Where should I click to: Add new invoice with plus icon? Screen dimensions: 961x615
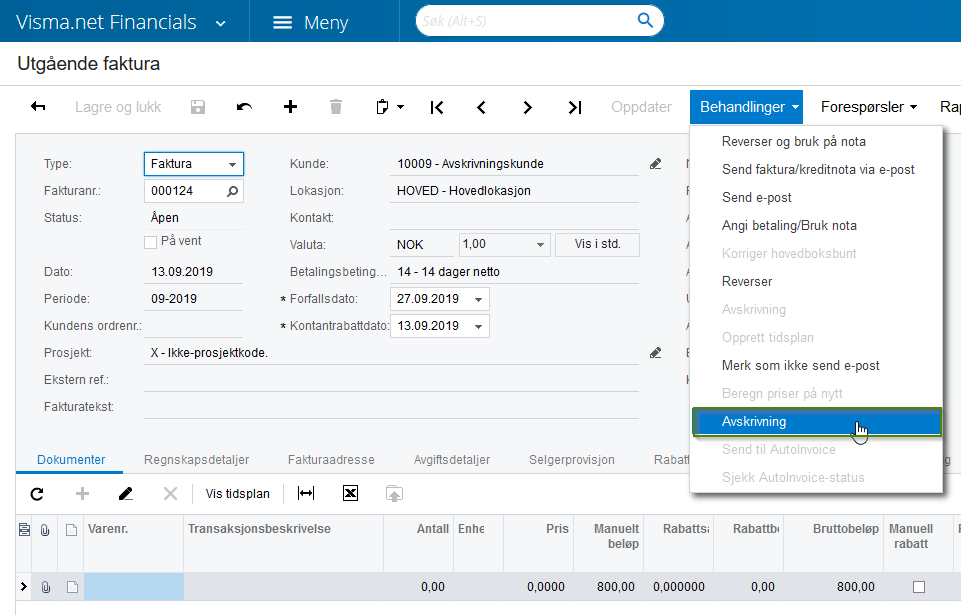tap(290, 107)
